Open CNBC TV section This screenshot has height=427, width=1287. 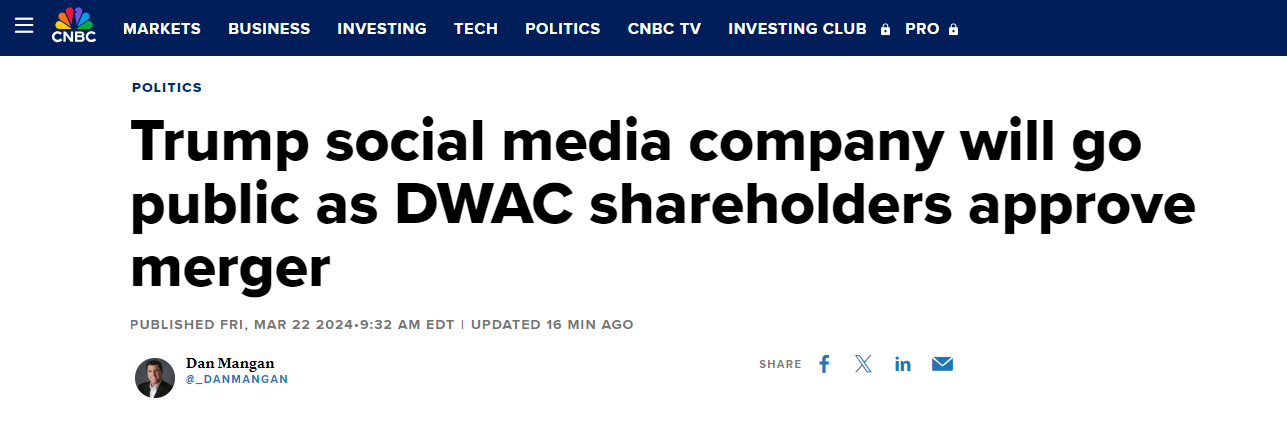click(x=664, y=29)
